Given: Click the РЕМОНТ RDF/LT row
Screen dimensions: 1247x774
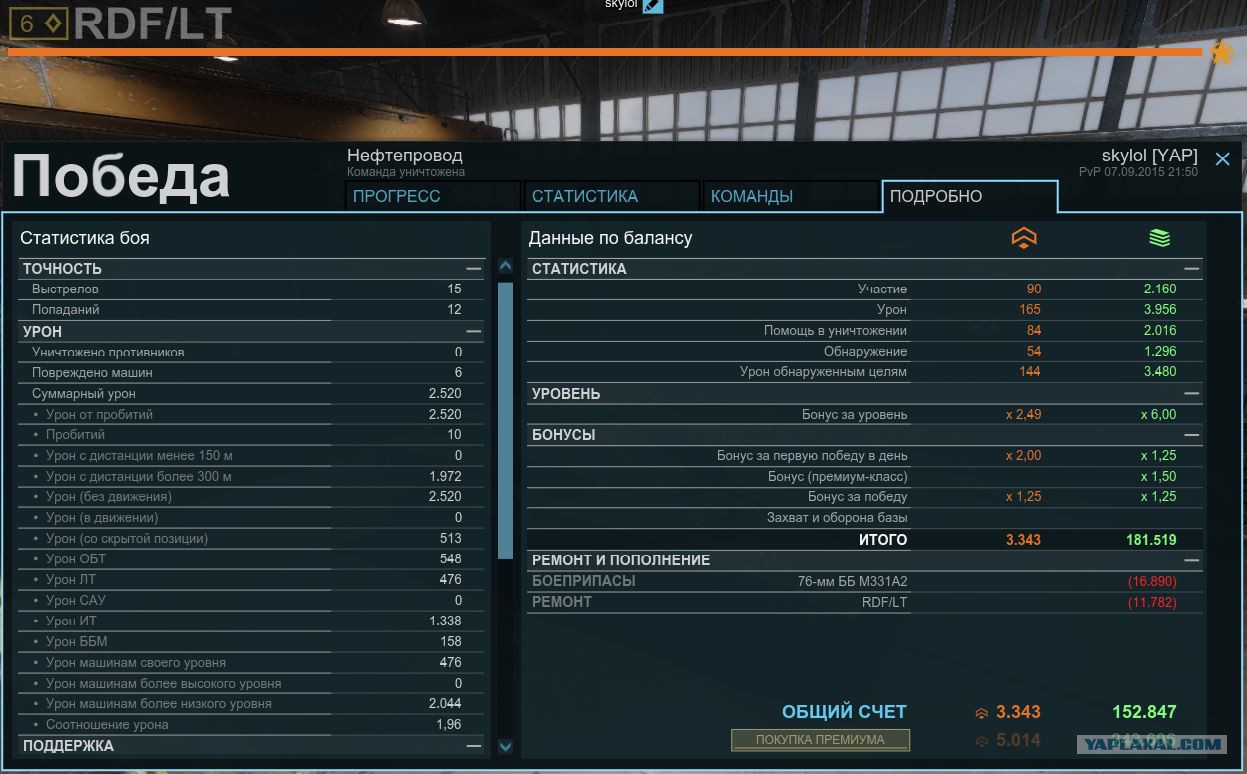Looking at the screenshot, I should [864, 602].
